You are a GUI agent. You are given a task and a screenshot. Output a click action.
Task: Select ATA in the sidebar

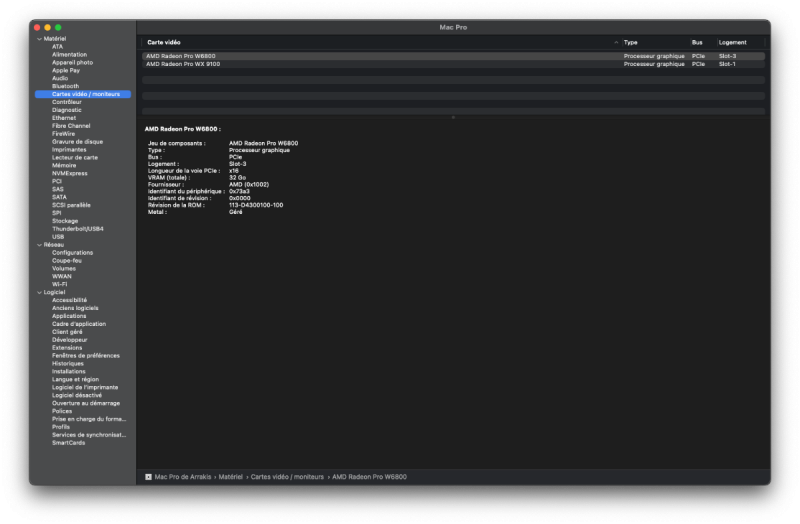[57, 46]
